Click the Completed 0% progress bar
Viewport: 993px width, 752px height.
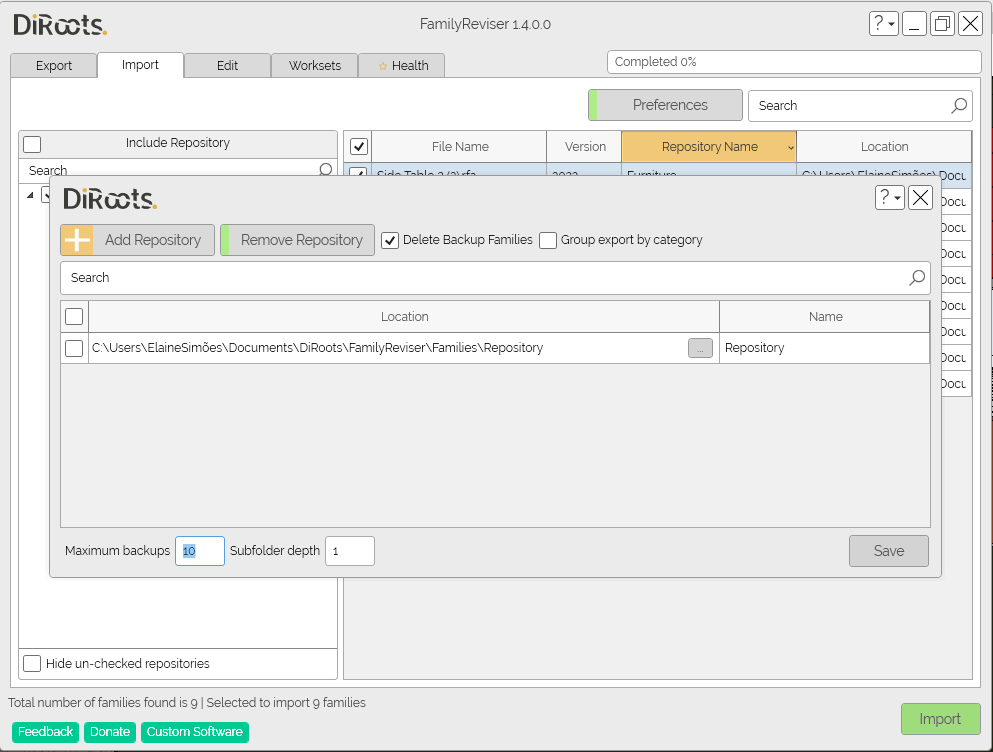793,61
